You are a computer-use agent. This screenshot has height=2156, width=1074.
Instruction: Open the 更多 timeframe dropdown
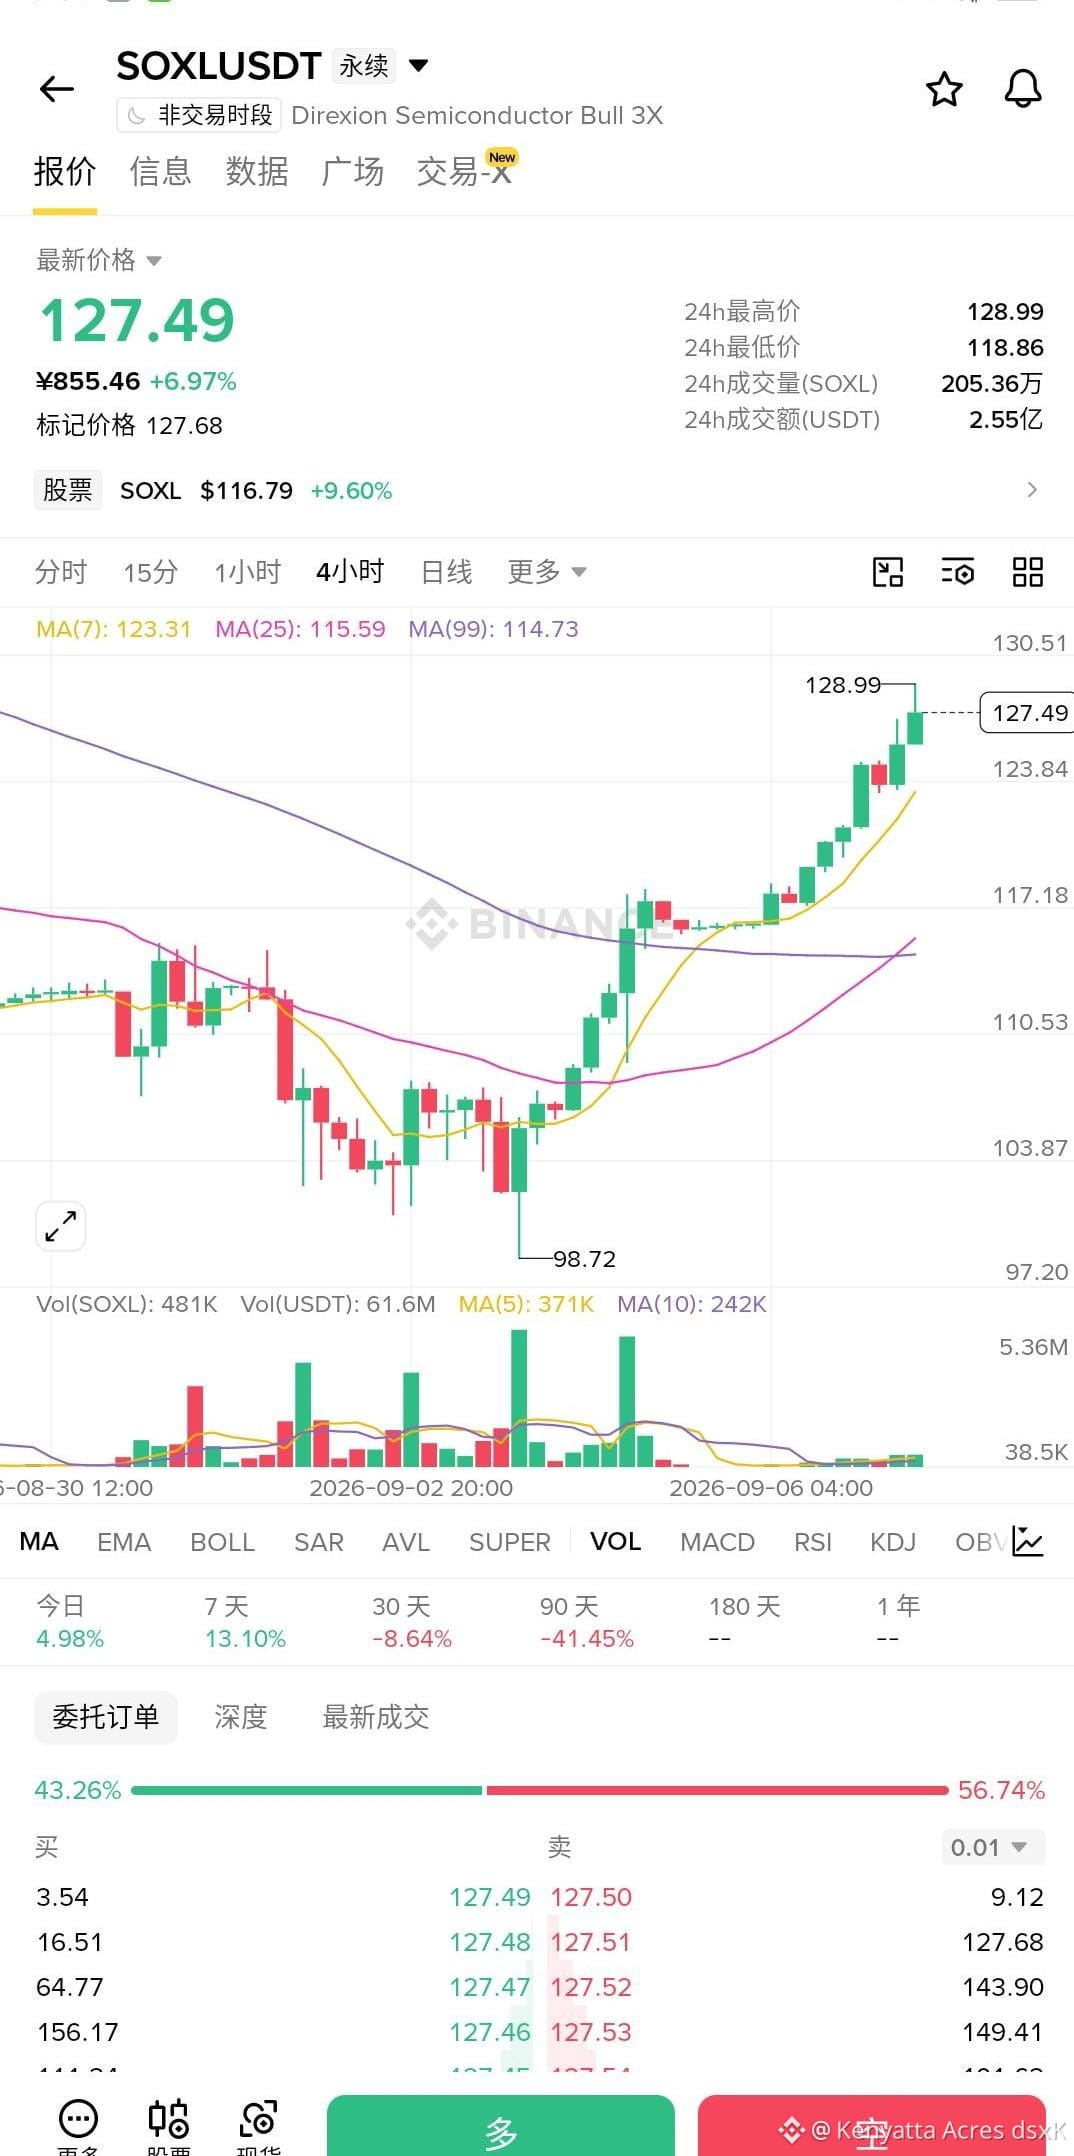[546, 572]
